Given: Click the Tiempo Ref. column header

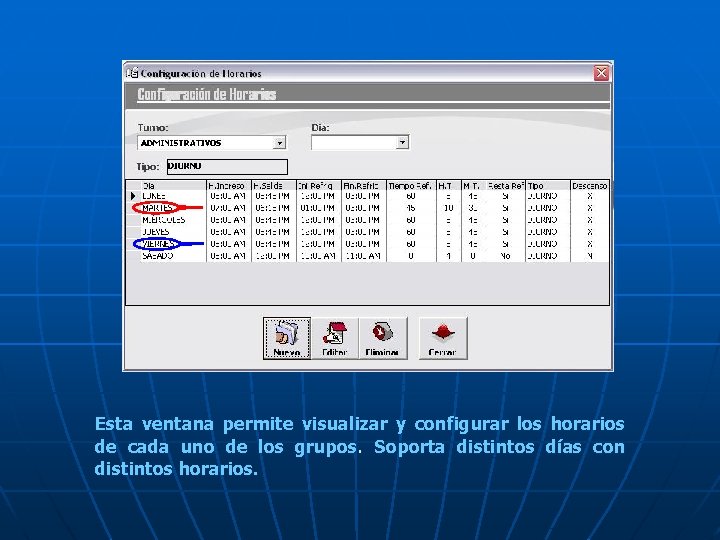Looking at the screenshot, I should [411, 186].
